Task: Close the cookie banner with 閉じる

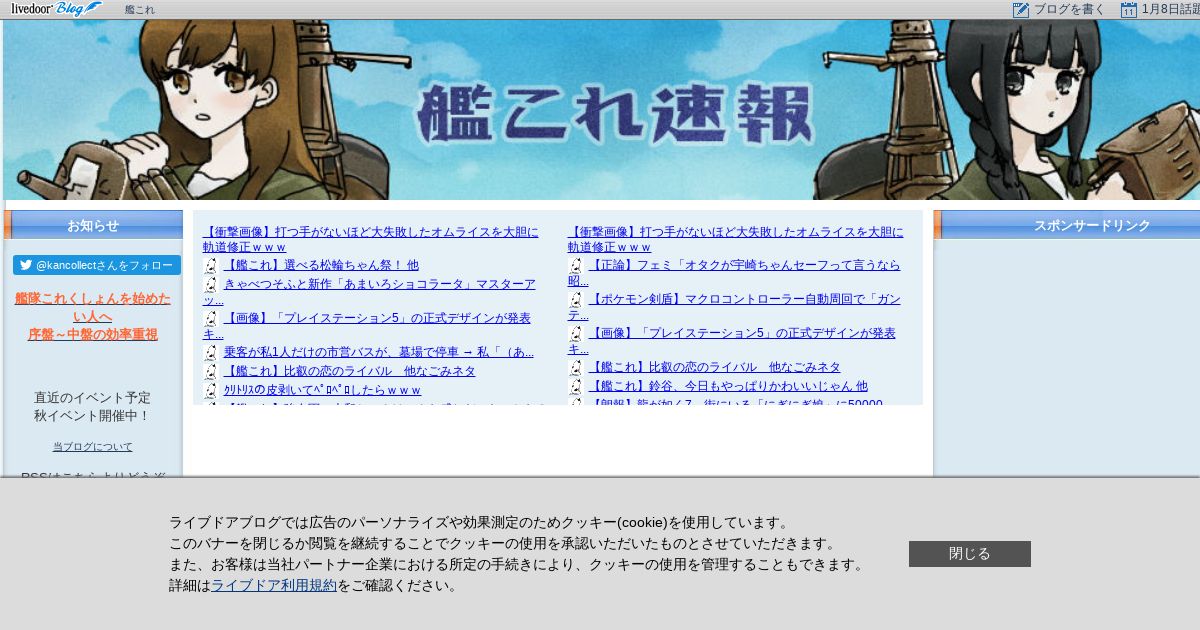Action: coord(969,554)
